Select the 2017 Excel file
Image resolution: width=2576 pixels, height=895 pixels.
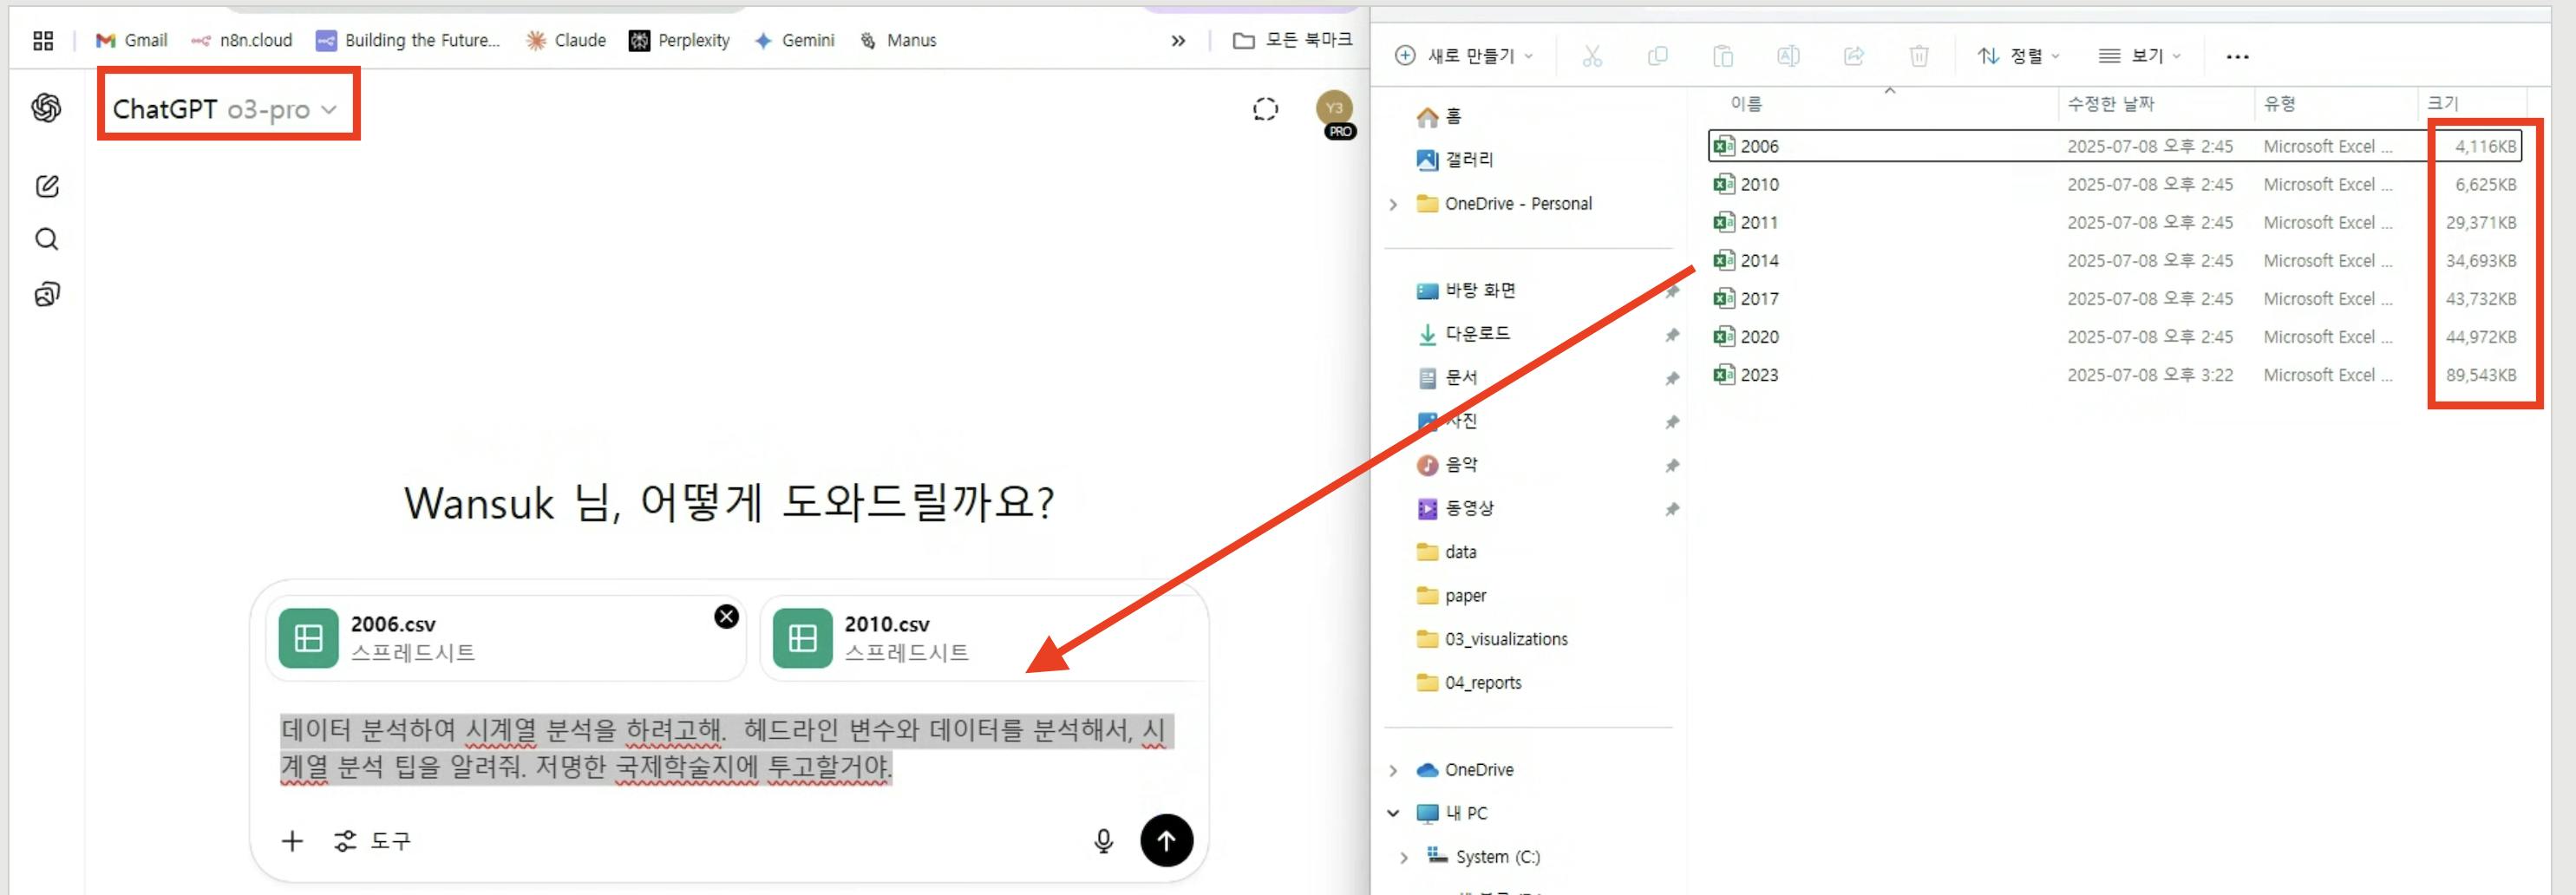tap(2114, 298)
